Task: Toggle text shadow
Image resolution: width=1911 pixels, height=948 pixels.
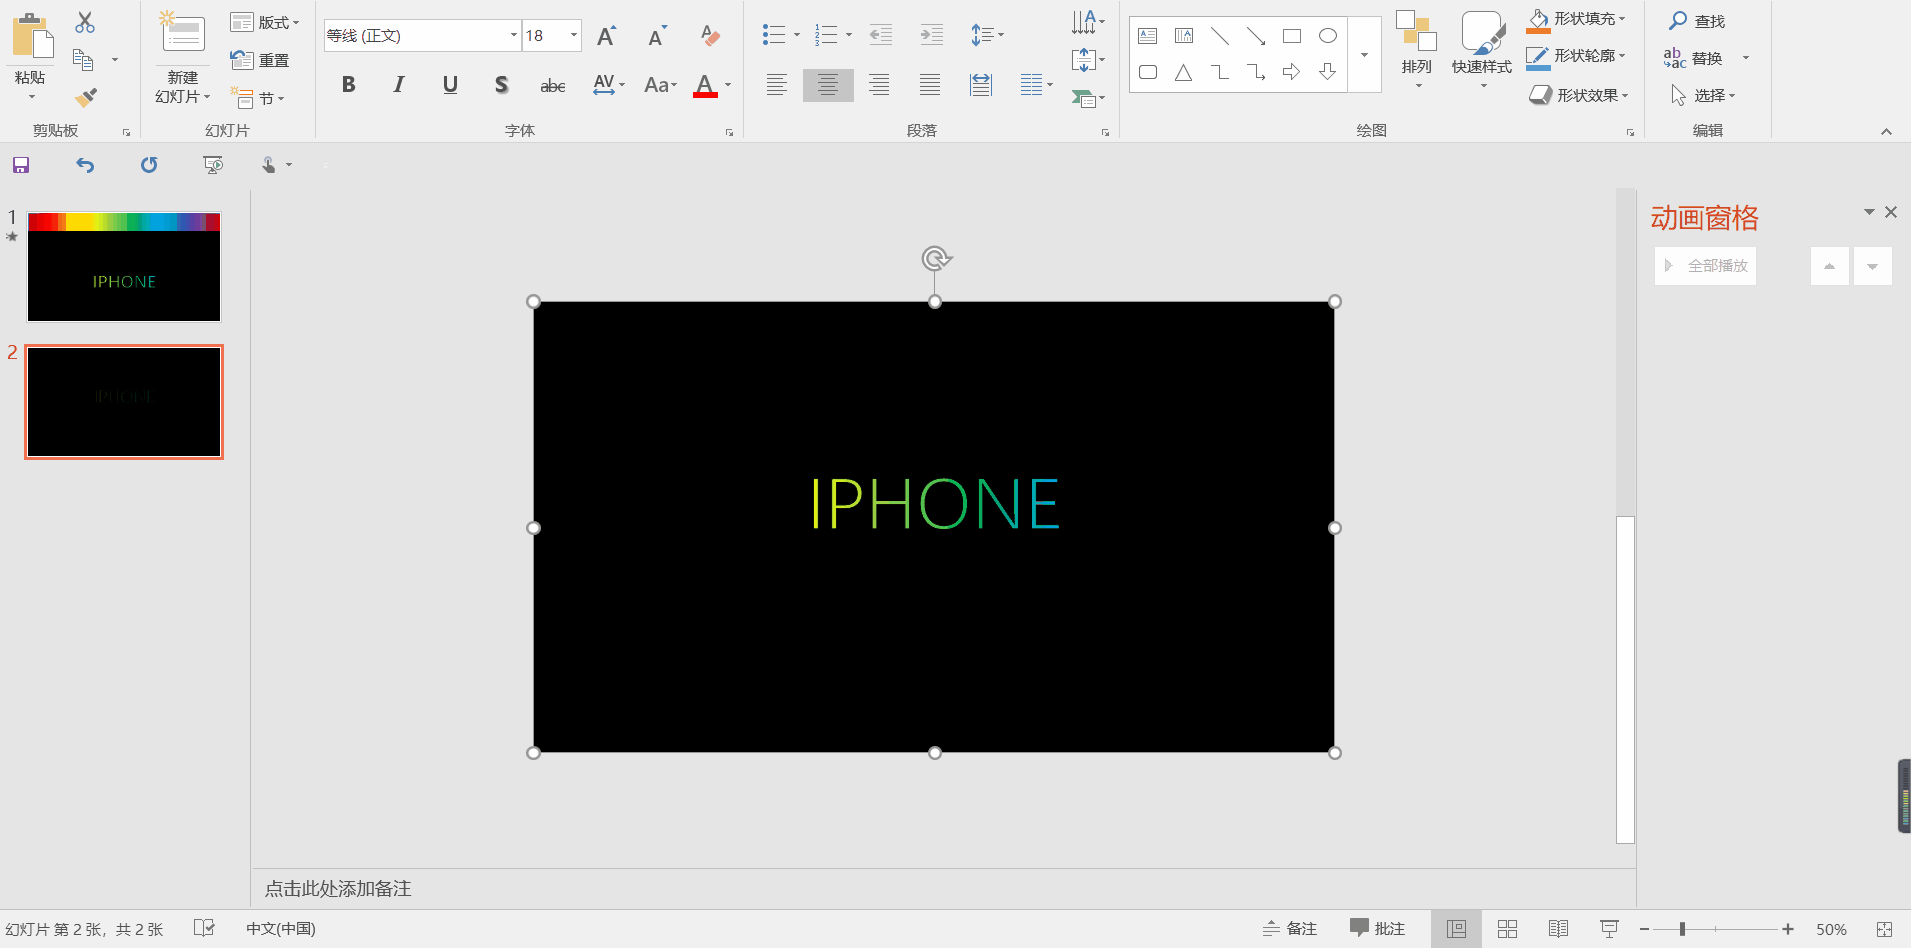Action: coord(501,85)
